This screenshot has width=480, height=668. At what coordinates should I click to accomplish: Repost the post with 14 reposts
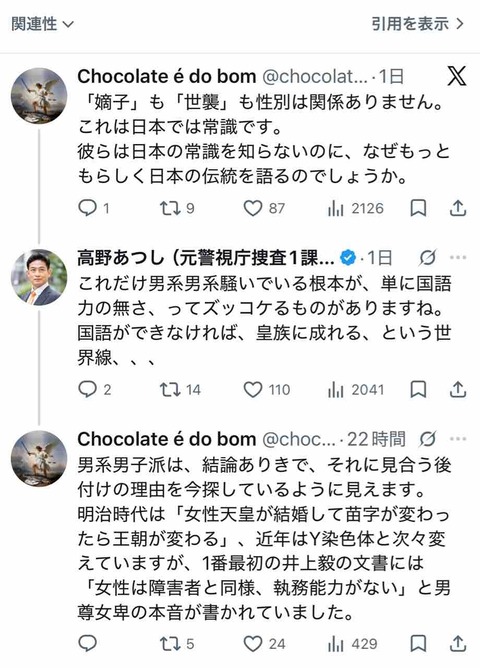(x=180, y=390)
